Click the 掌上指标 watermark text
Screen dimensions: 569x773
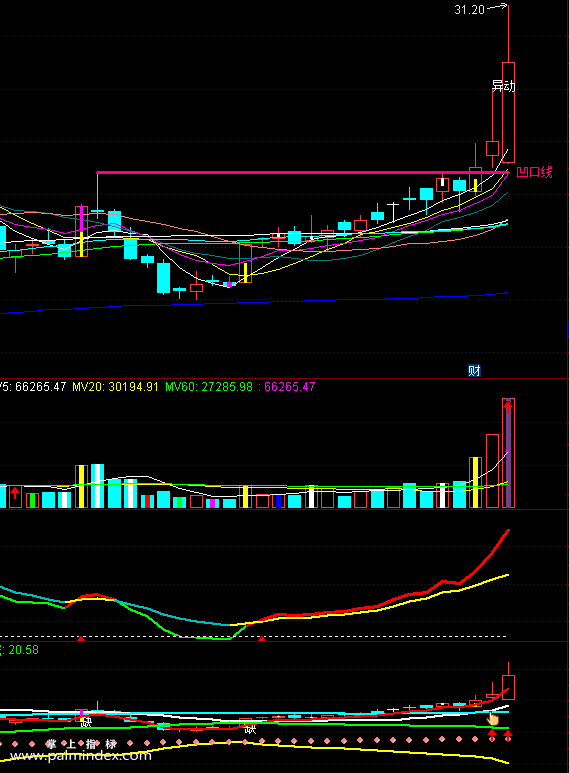point(81,744)
